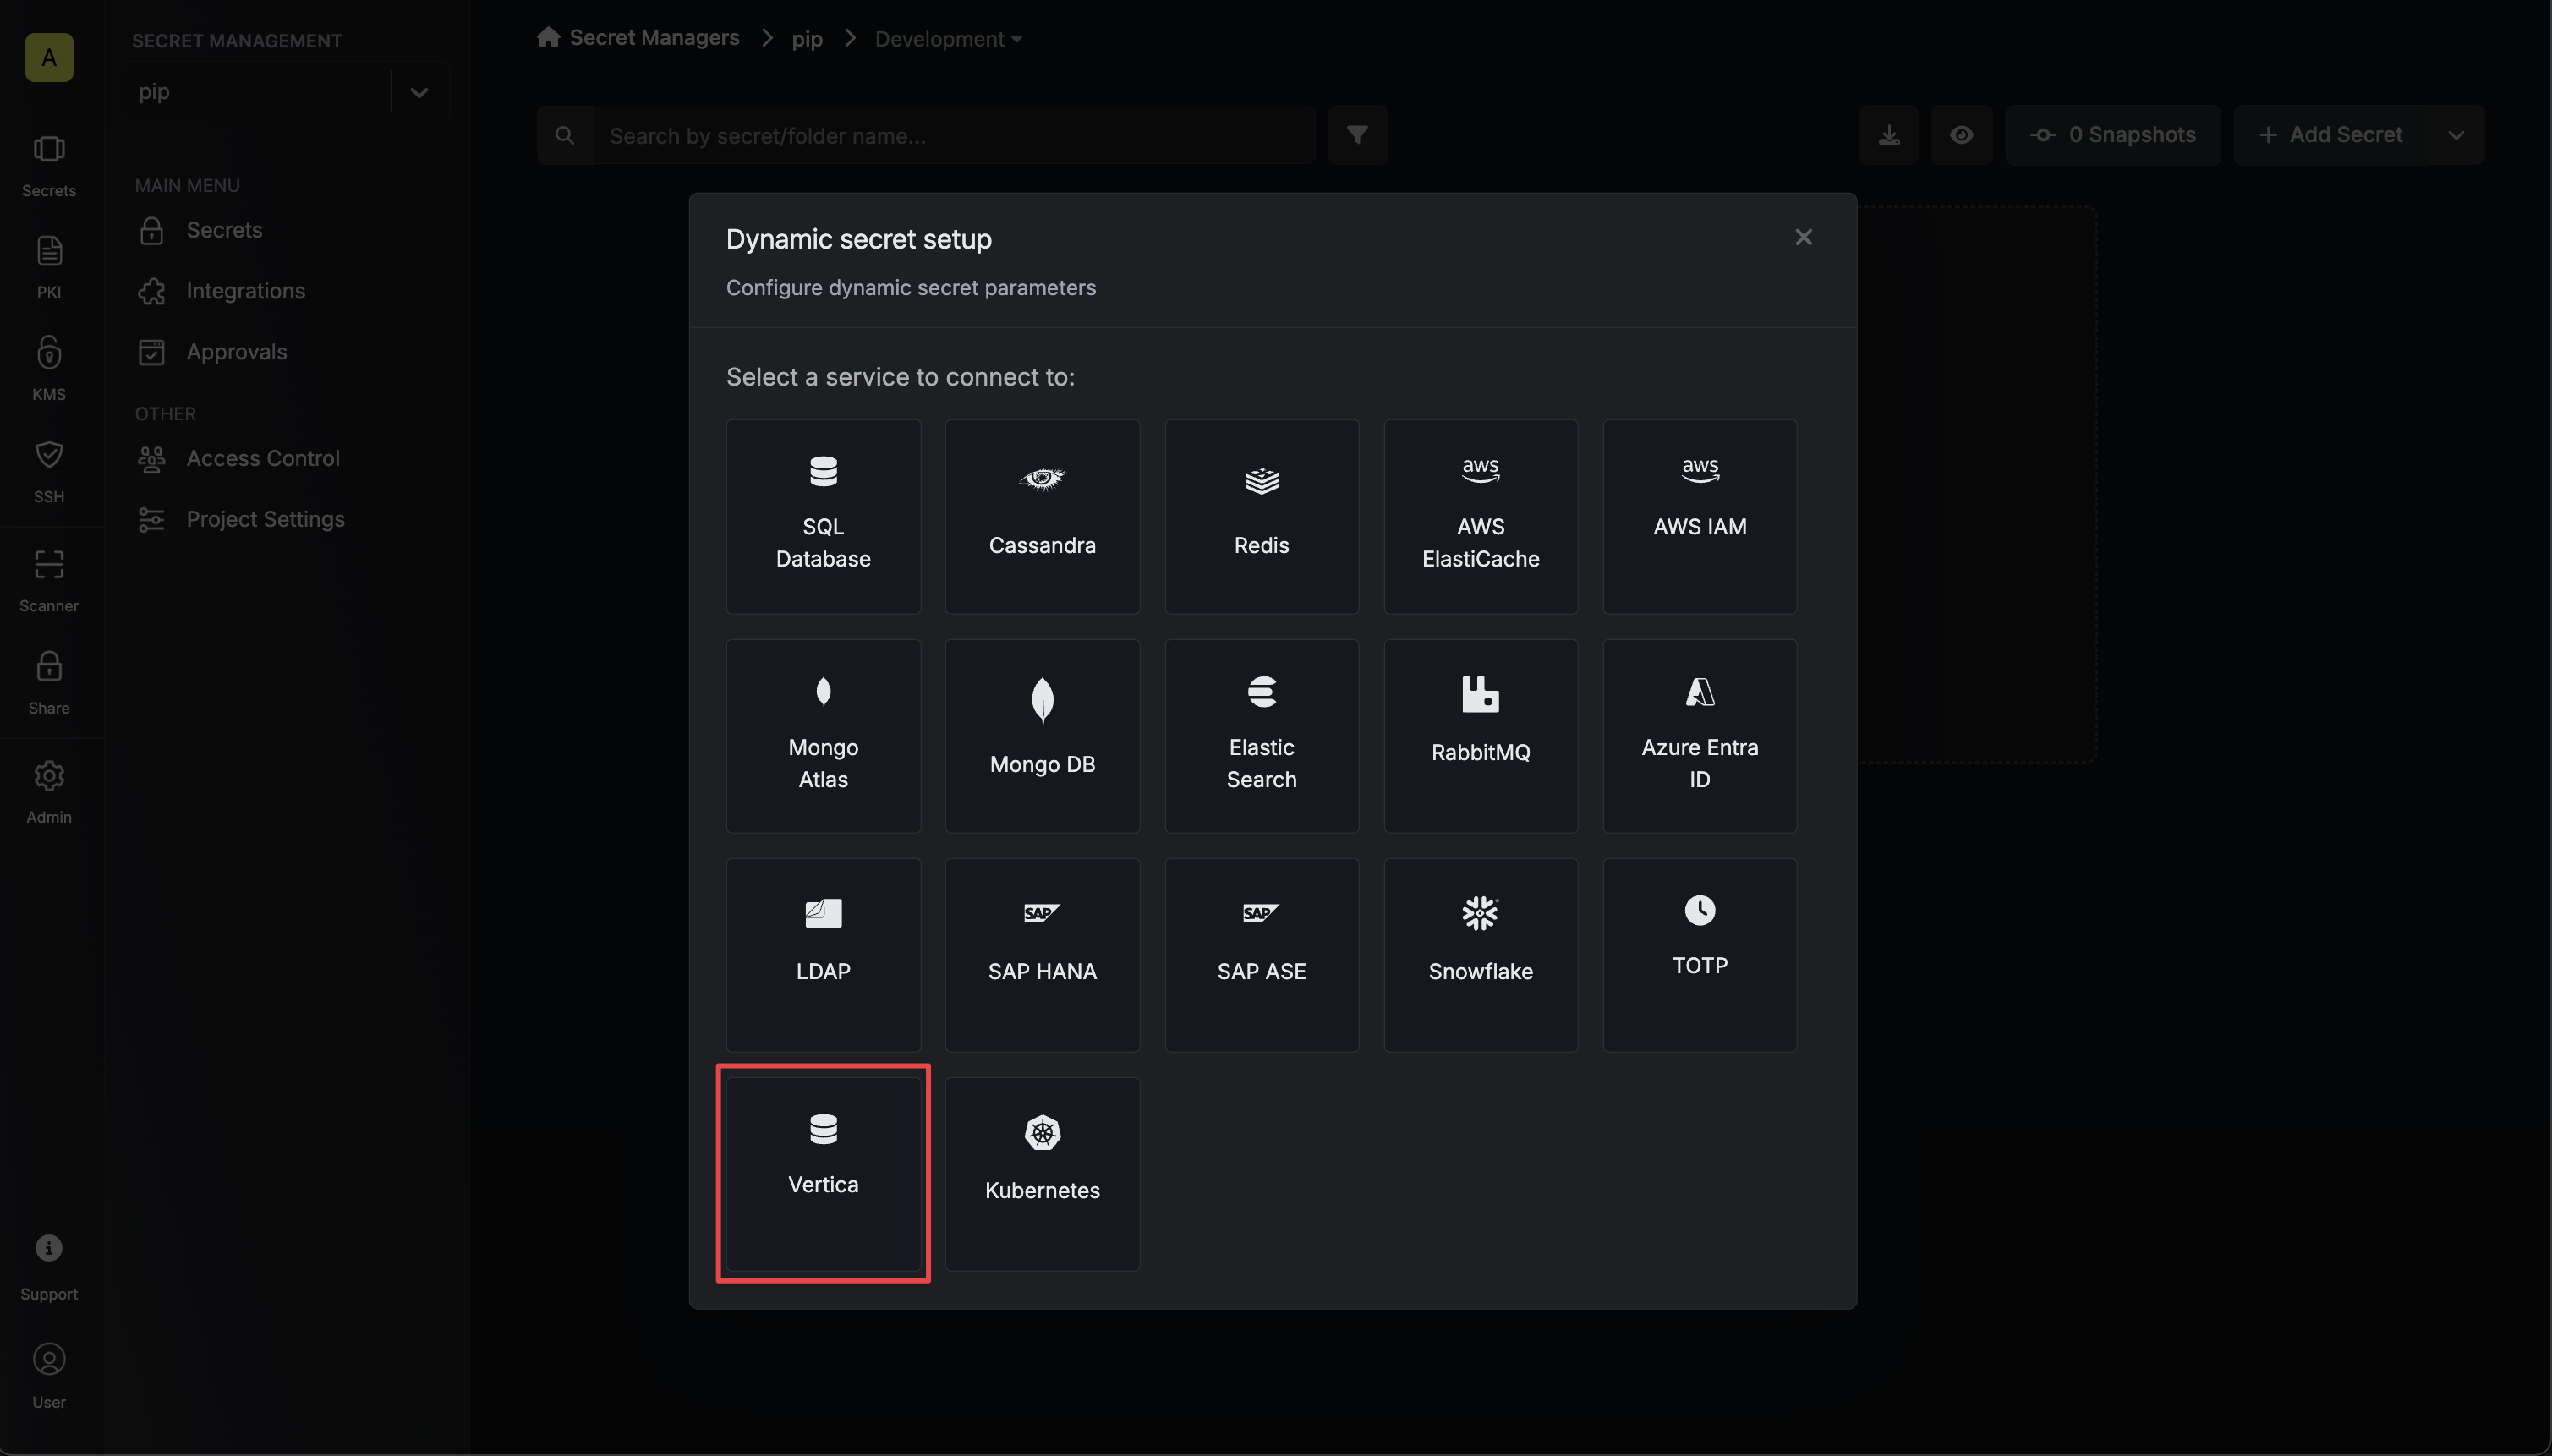The width and height of the screenshot is (2552, 1456).
Task: Expand the Add Secret options chevron
Action: coord(2455,135)
